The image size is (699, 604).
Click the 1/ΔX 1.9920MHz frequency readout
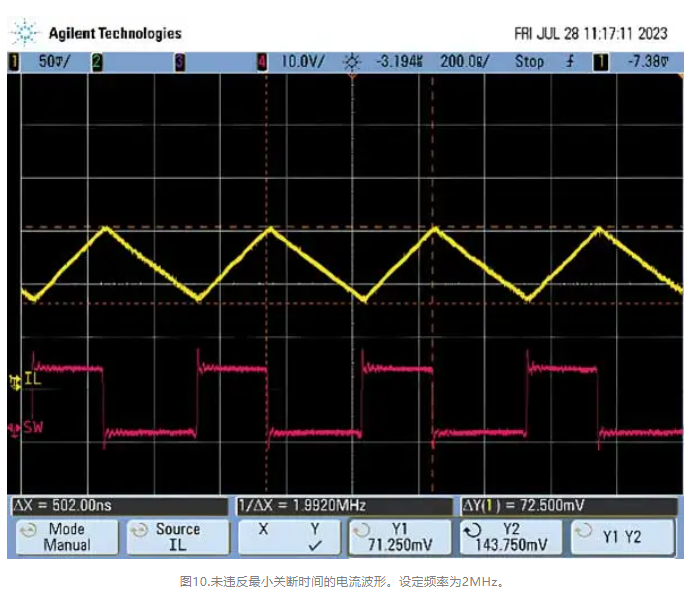coord(300,506)
